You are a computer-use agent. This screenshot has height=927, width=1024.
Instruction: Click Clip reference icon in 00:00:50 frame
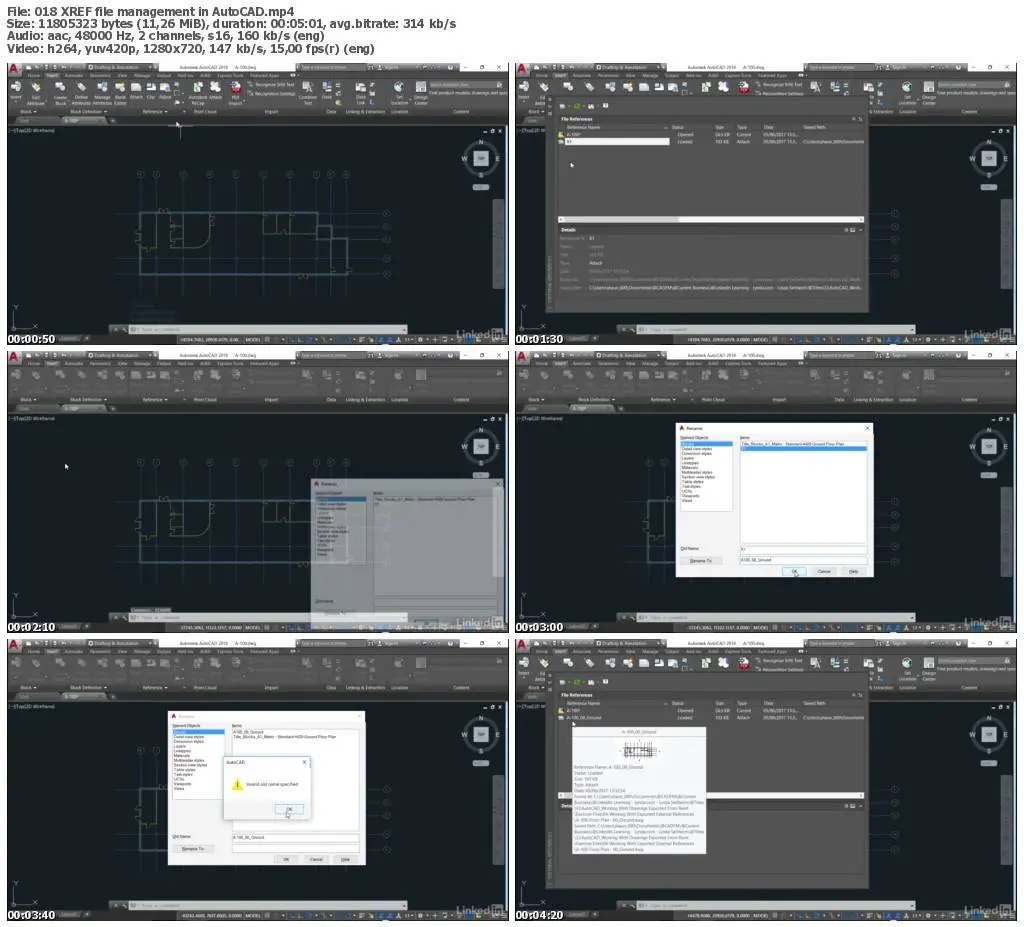(151, 88)
